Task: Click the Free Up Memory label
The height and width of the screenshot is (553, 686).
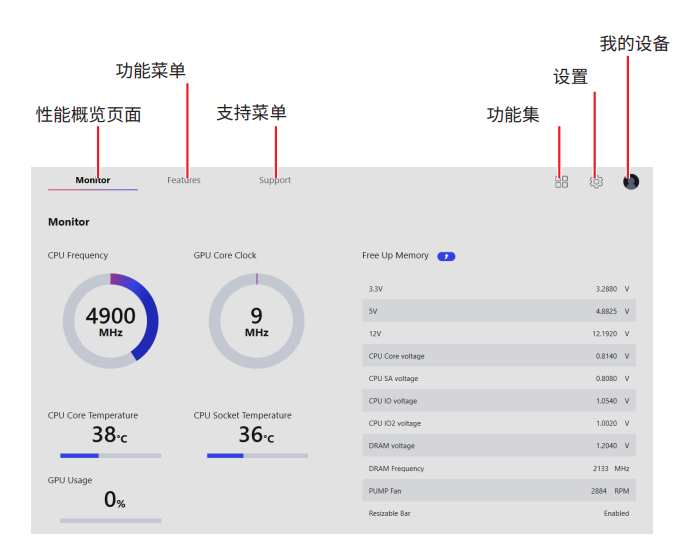Action: tap(395, 256)
